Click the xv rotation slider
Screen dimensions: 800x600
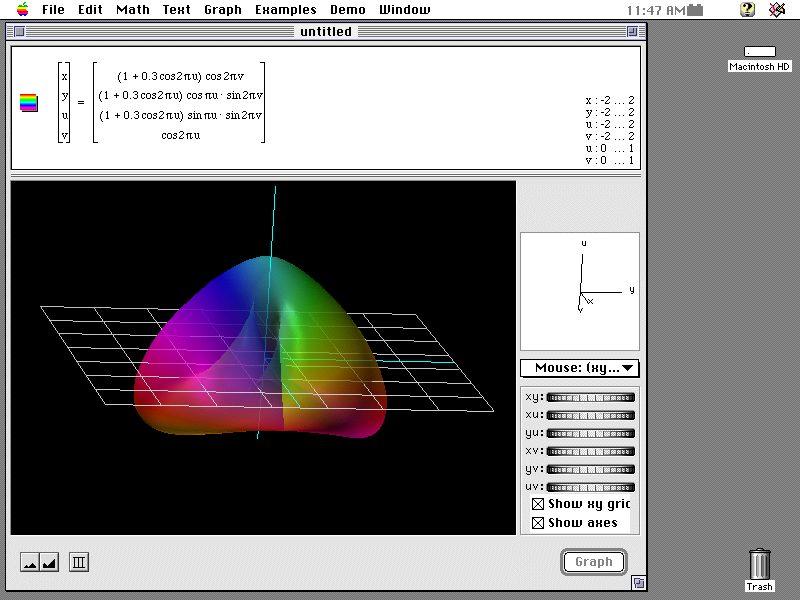point(590,451)
